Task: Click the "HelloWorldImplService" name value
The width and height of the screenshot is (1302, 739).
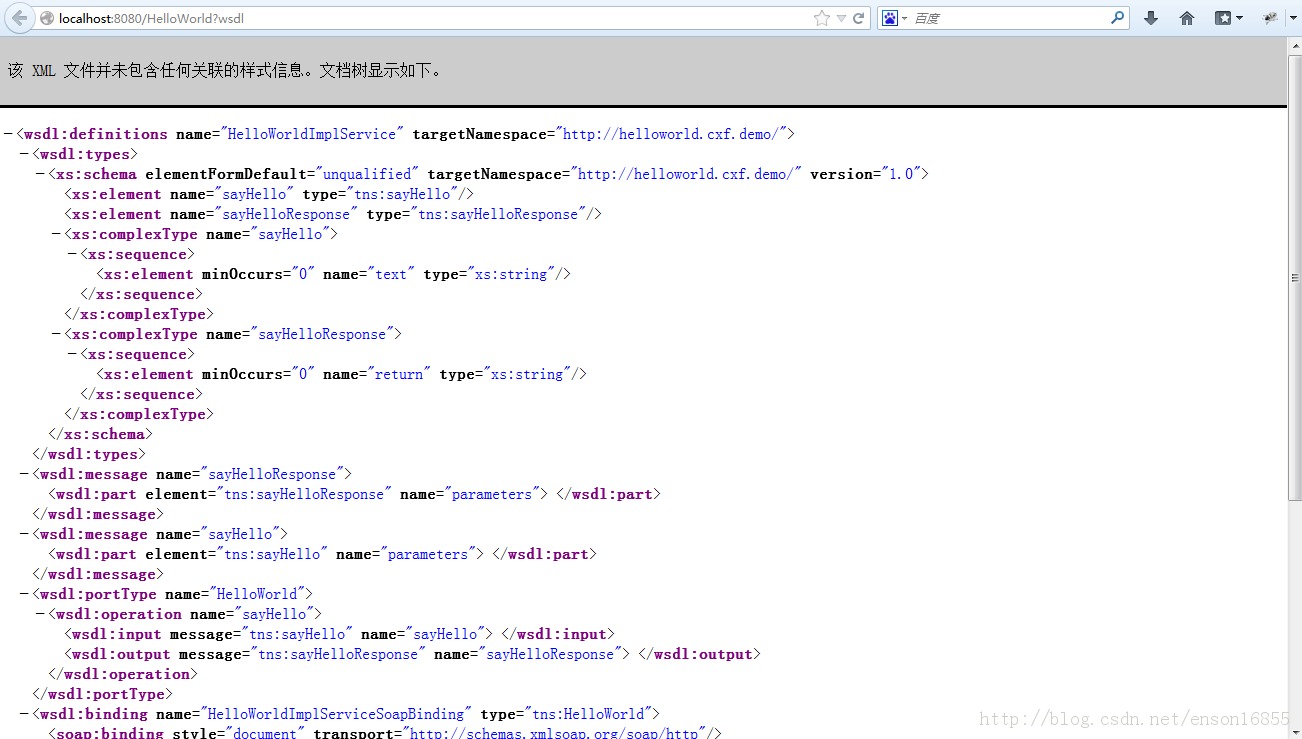Action: click(x=312, y=134)
